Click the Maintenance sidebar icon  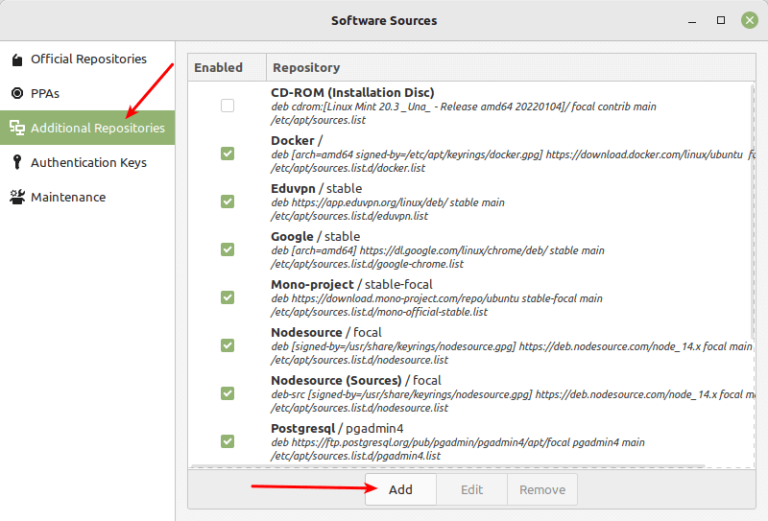[x=17, y=197]
